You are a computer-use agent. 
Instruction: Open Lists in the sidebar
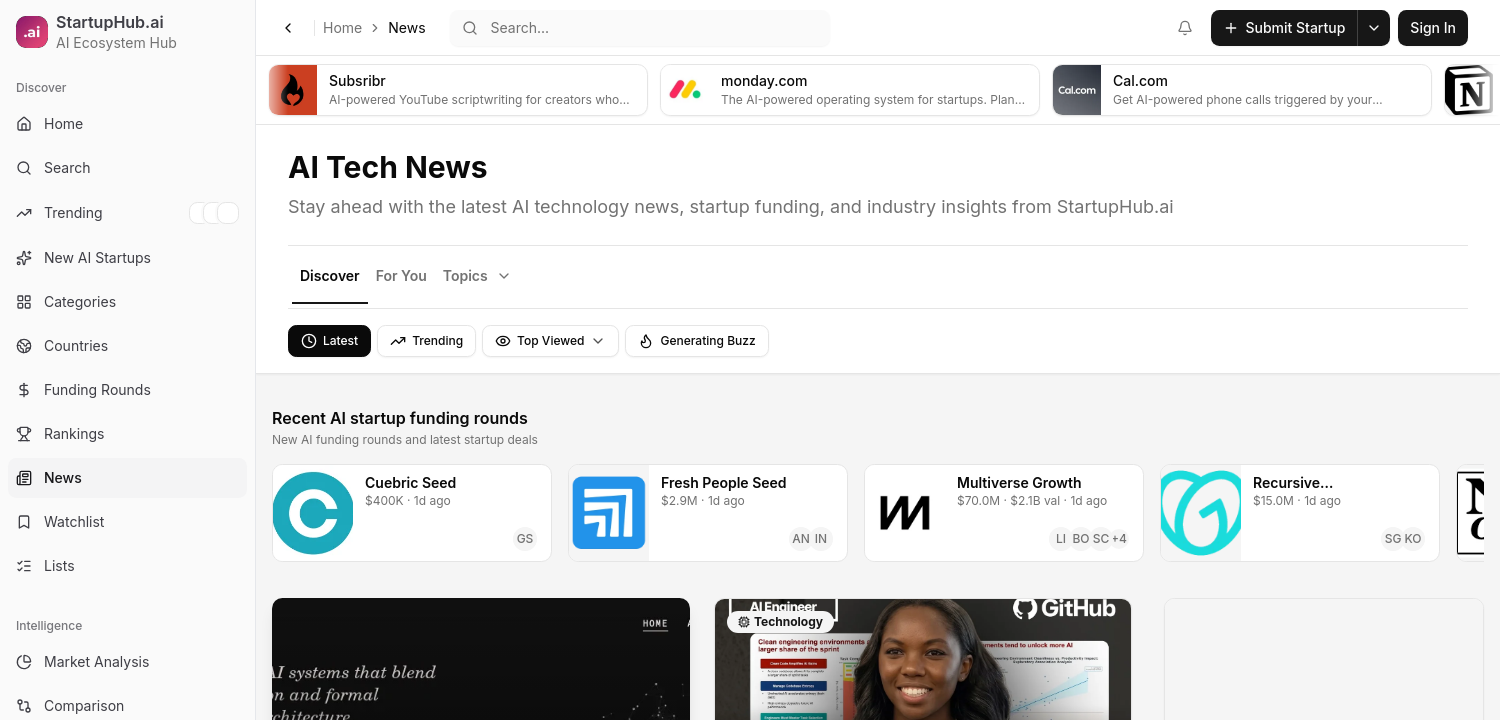127,566
